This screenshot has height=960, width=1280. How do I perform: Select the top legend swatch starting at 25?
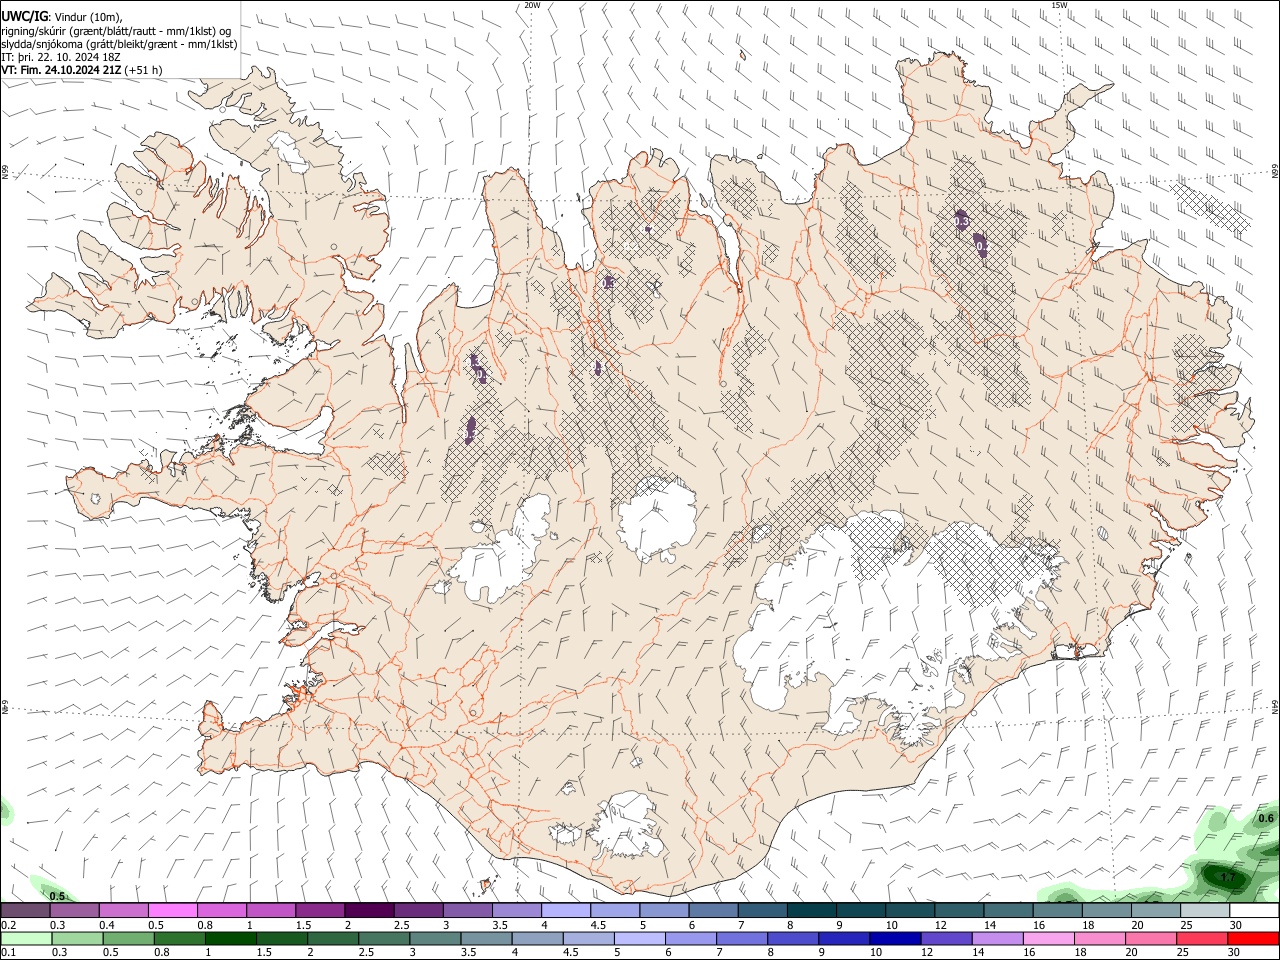click(x=1205, y=910)
